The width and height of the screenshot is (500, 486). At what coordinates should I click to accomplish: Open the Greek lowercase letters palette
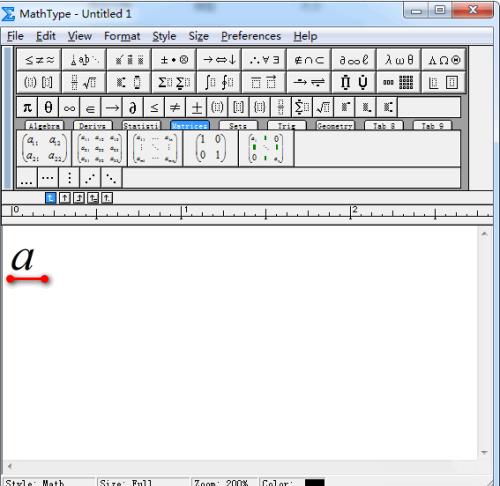pyautogui.click(x=398, y=60)
